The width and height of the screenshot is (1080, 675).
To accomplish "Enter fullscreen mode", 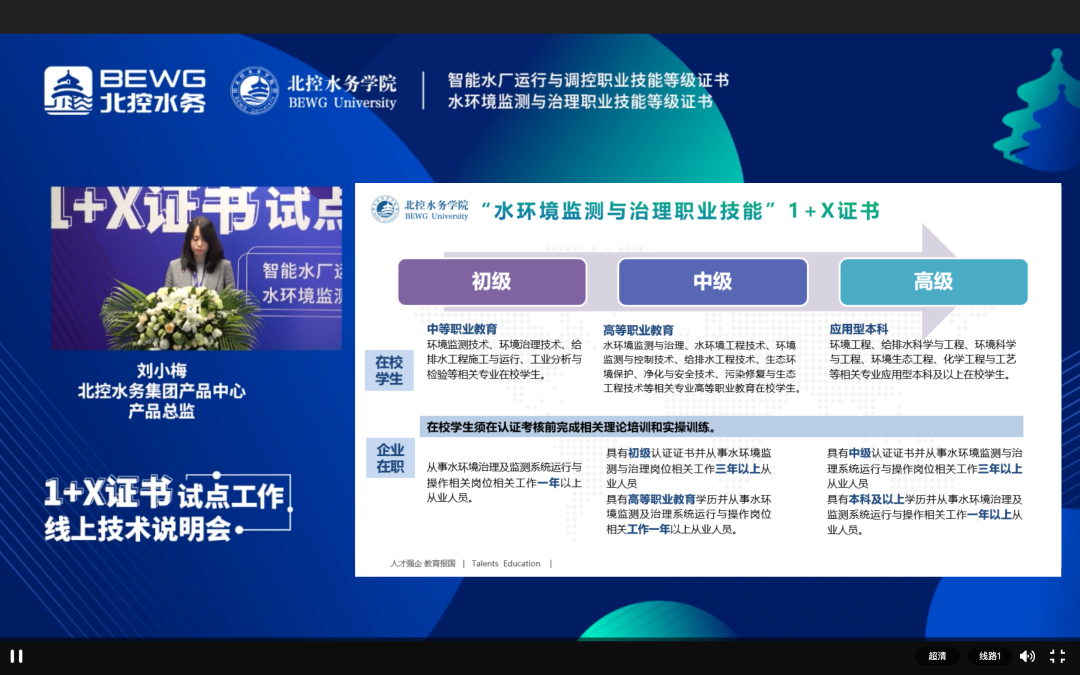I will [1057, 656].
